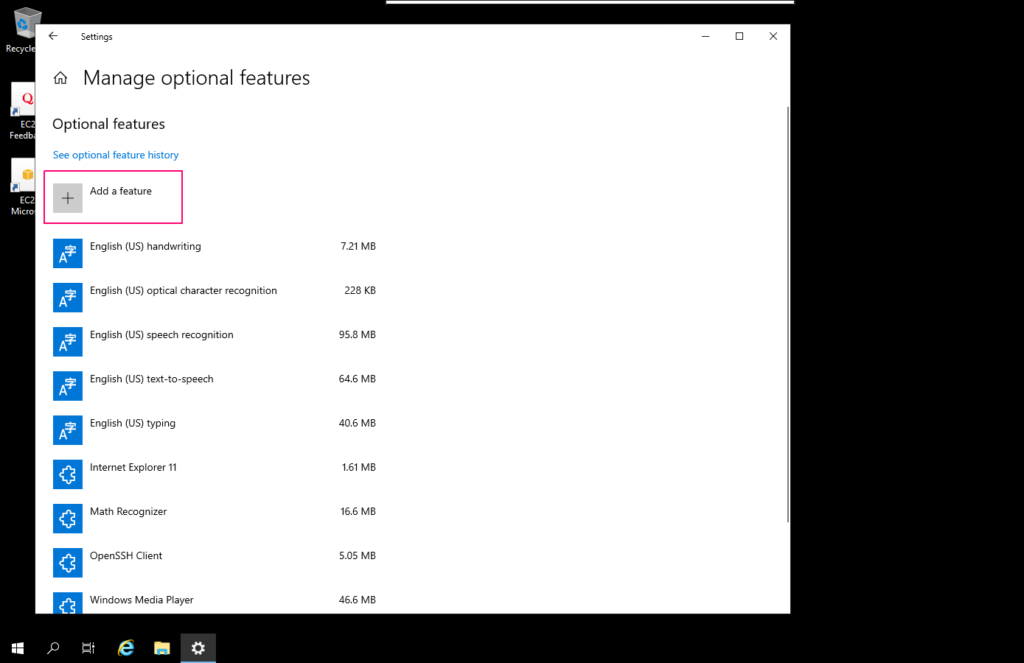
Task: Launch Internet Explorer from the taskbar
Action: pyautogui.click(x=126, y=648)
